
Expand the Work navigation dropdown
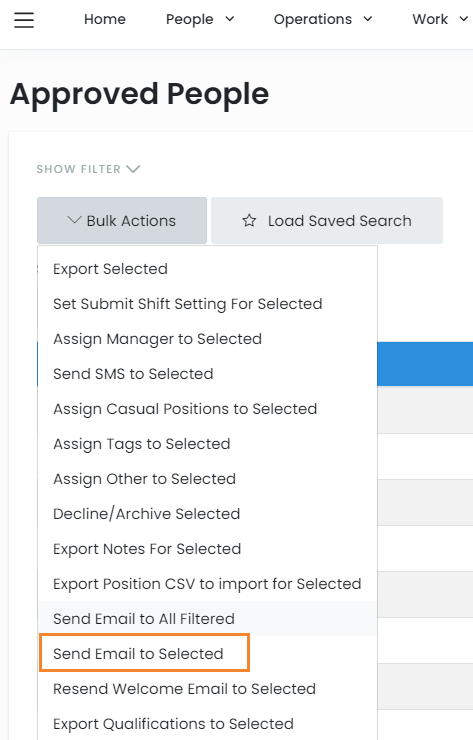pos(440,19)
